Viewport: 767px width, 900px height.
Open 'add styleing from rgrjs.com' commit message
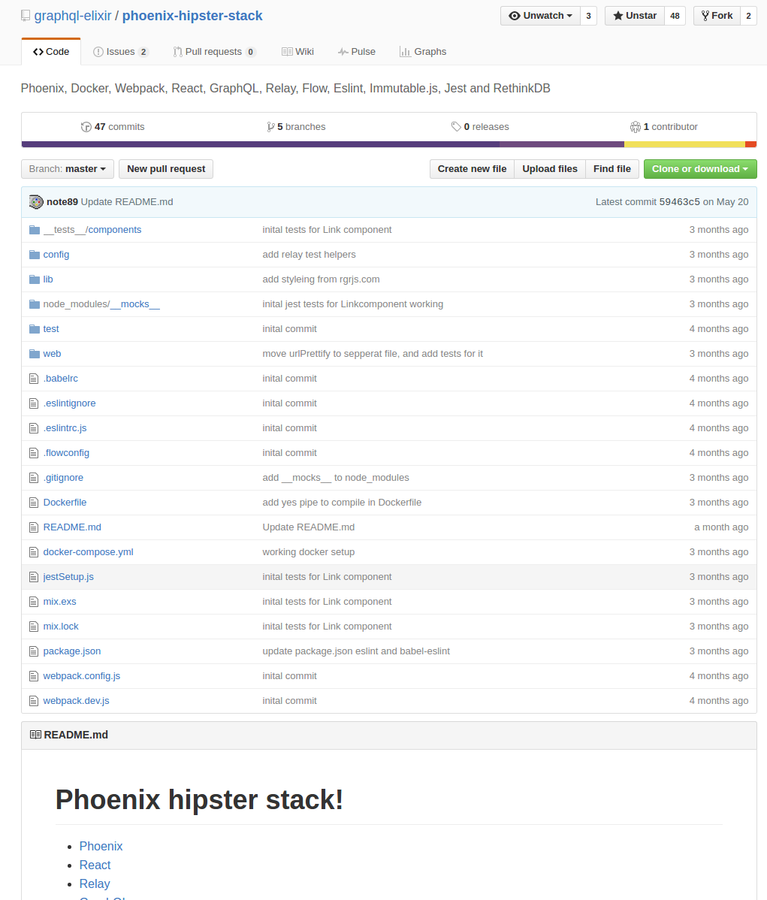tap(321, 279)
